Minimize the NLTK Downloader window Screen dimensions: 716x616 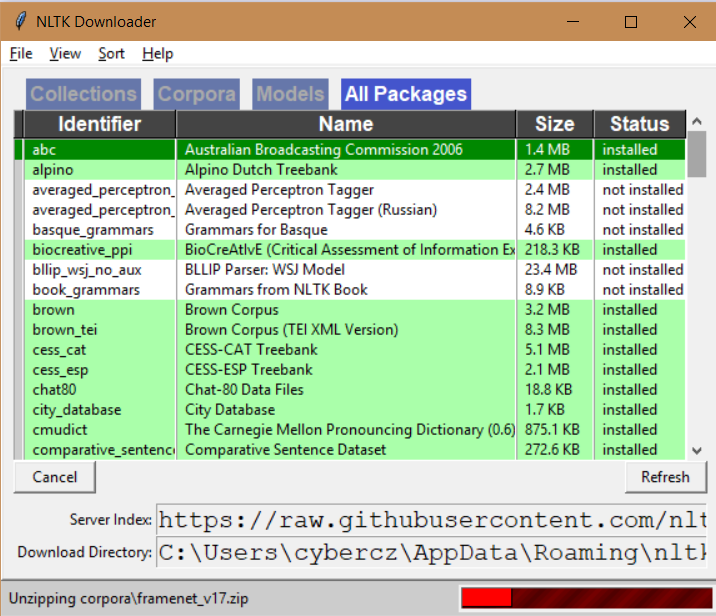573,21
